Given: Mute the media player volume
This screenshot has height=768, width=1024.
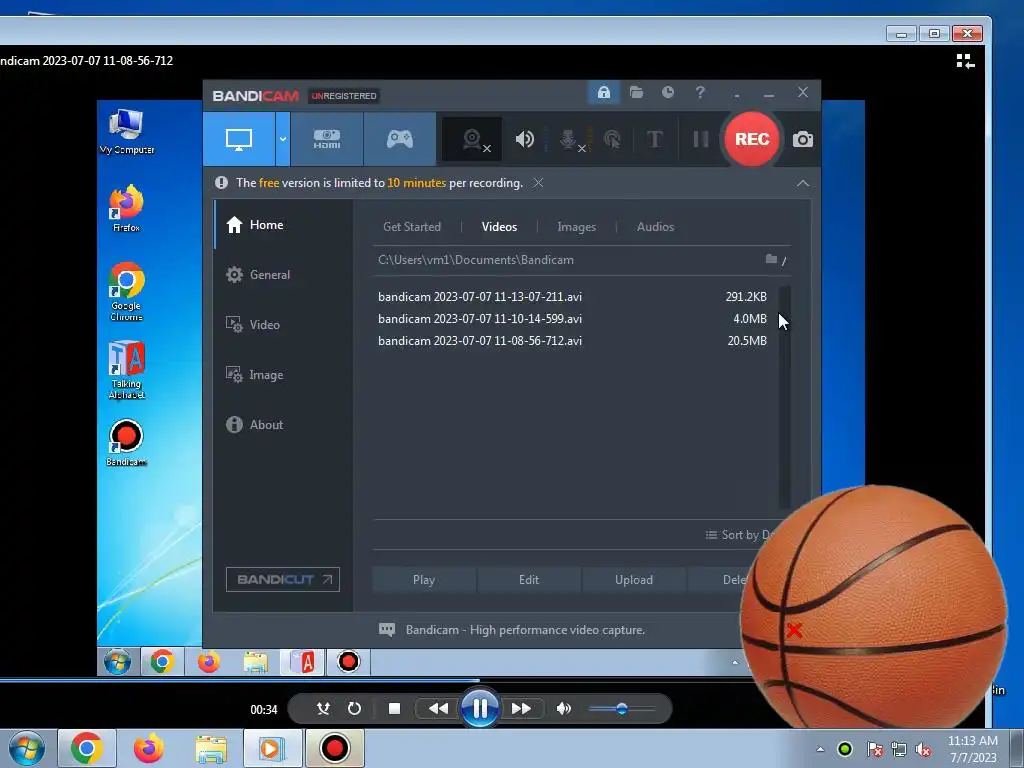Looking at the screenshot, I should [x=564, y=709].
